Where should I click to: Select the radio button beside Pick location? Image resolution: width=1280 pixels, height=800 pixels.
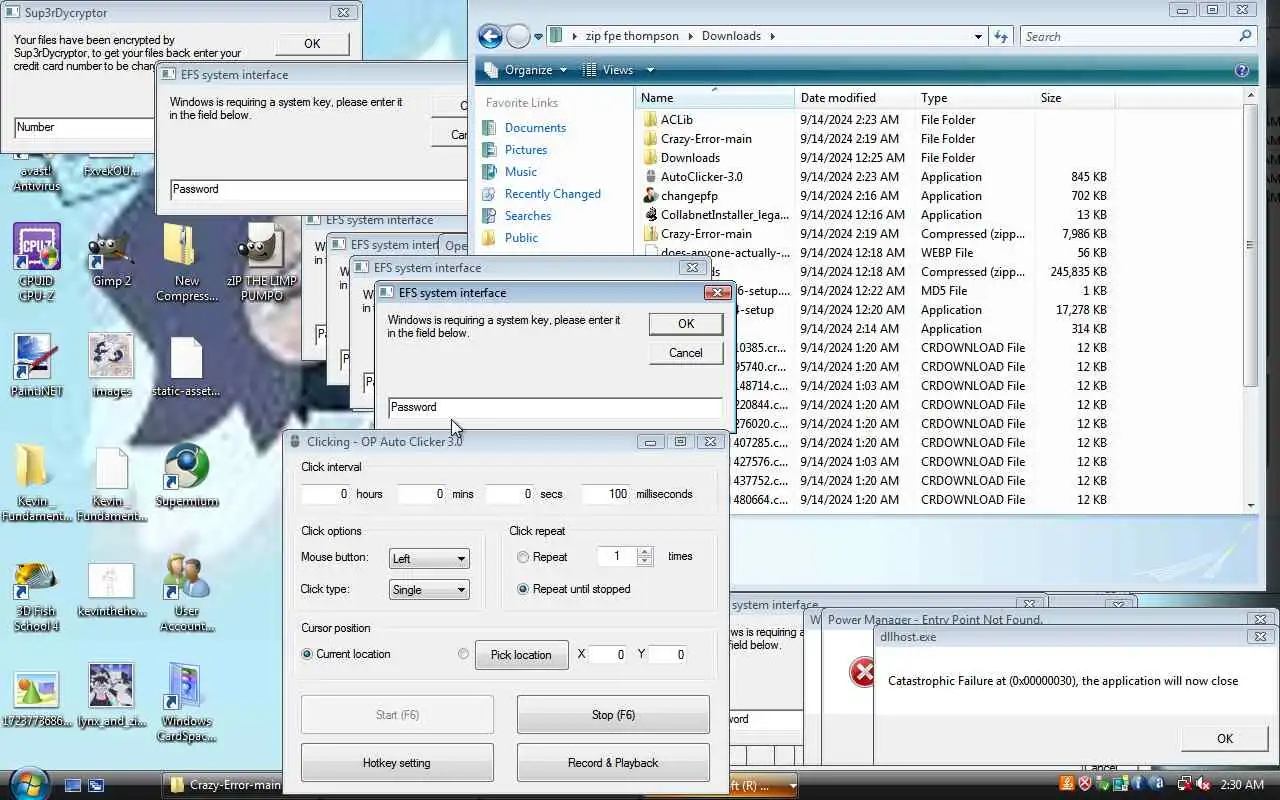(463, 654)
